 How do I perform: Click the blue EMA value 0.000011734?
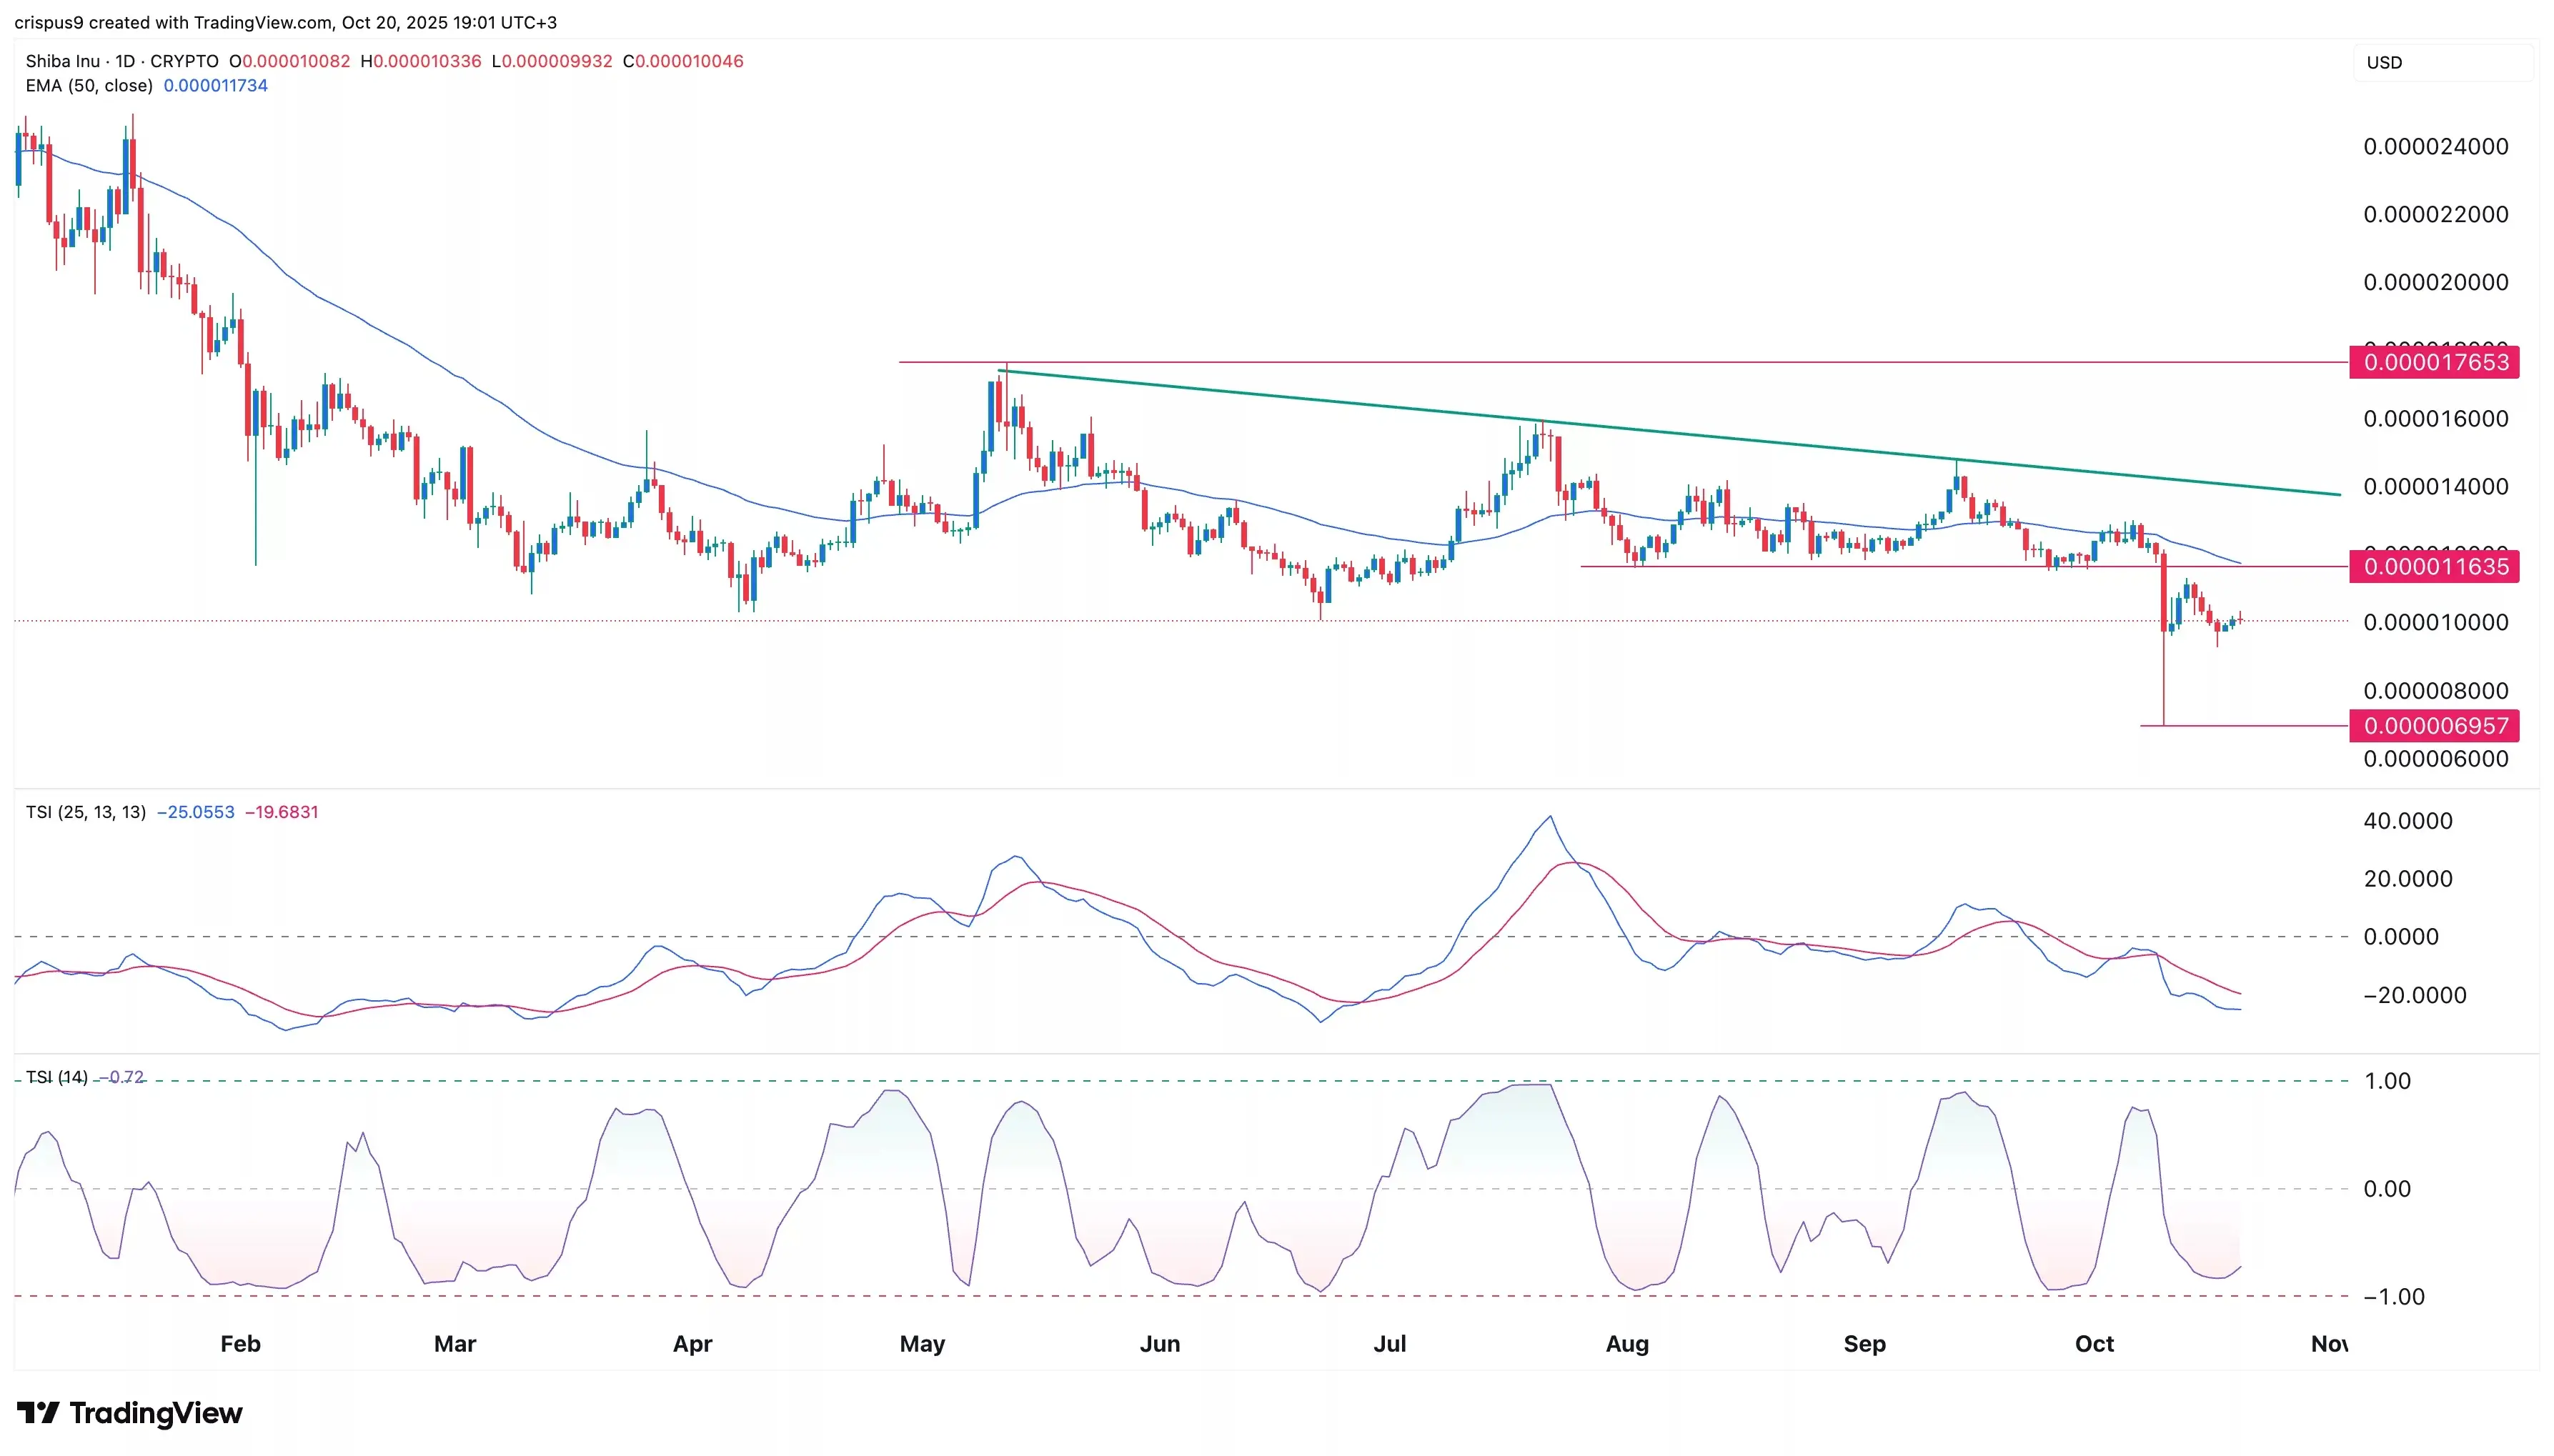coord(215,86)
